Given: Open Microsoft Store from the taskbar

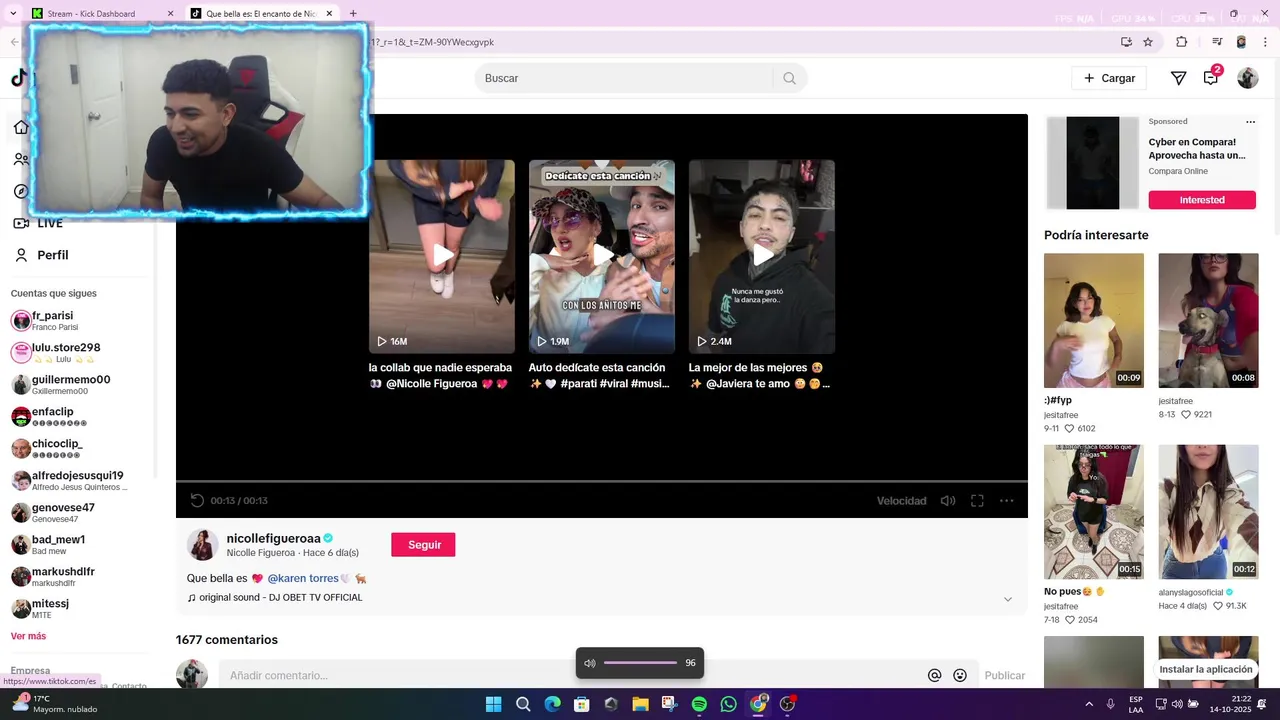Looking at the screenshot, I should (x=581, y=704).
